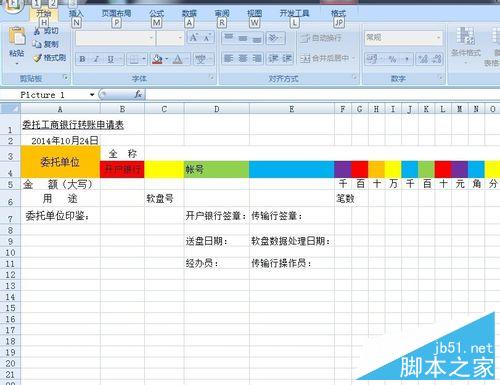Align text left

pos(229,59)
